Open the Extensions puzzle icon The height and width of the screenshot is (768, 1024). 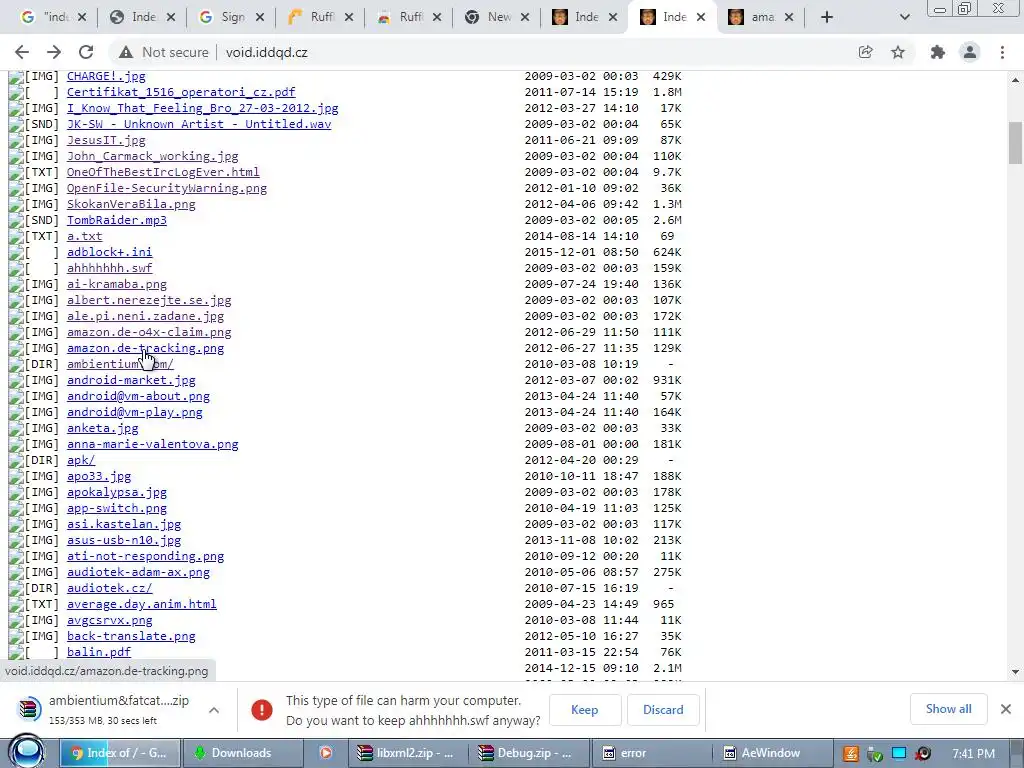click(x=938, y=52)
